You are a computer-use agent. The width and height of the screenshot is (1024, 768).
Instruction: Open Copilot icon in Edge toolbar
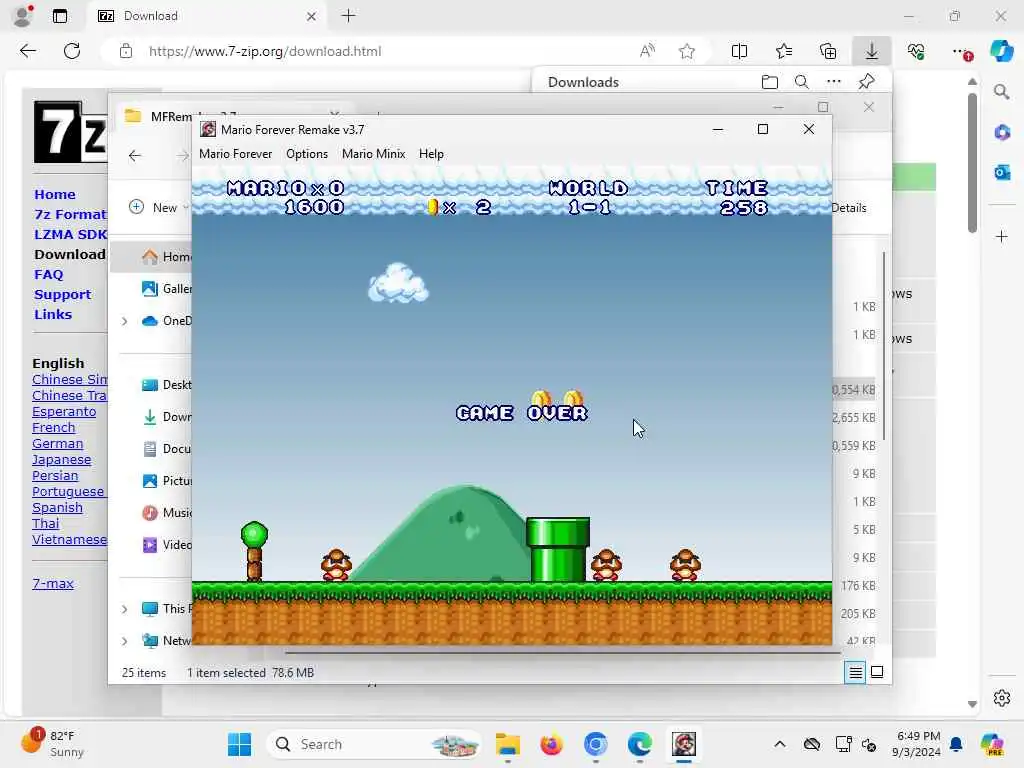click(1001, 51)
